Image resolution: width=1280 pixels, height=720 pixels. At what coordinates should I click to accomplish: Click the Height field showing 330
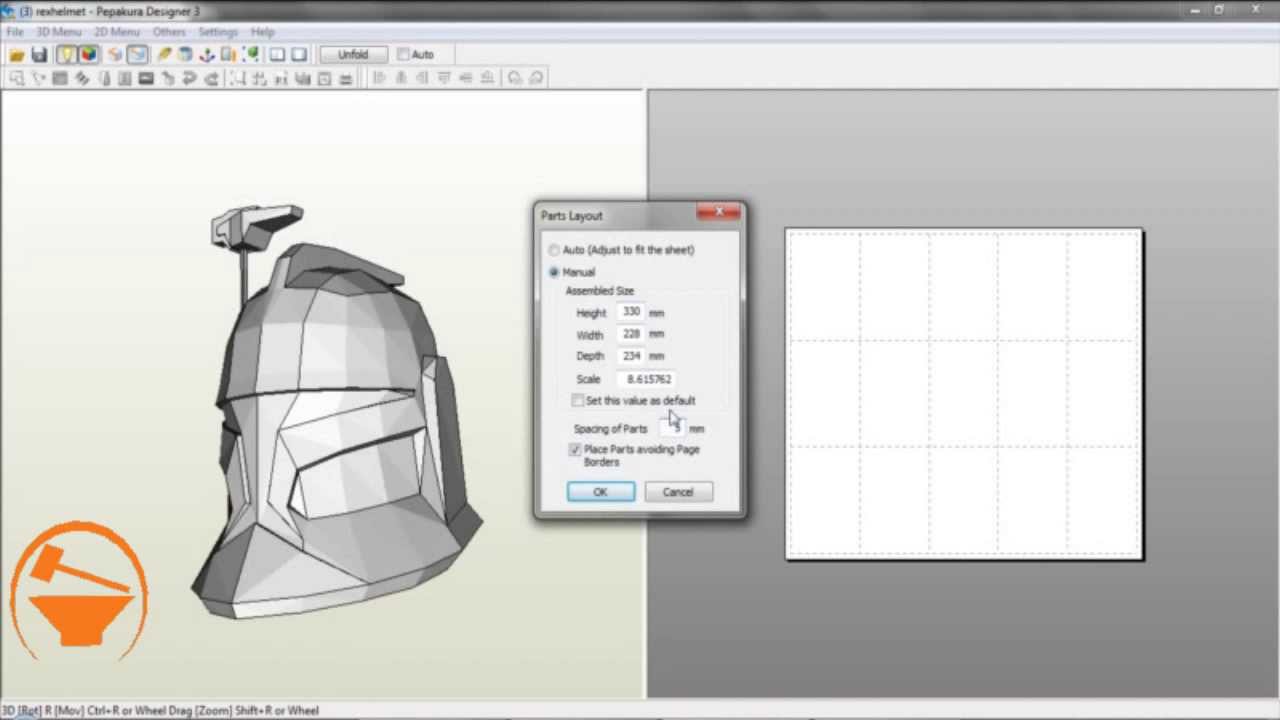pyautogui.click(x=630, y=312)
